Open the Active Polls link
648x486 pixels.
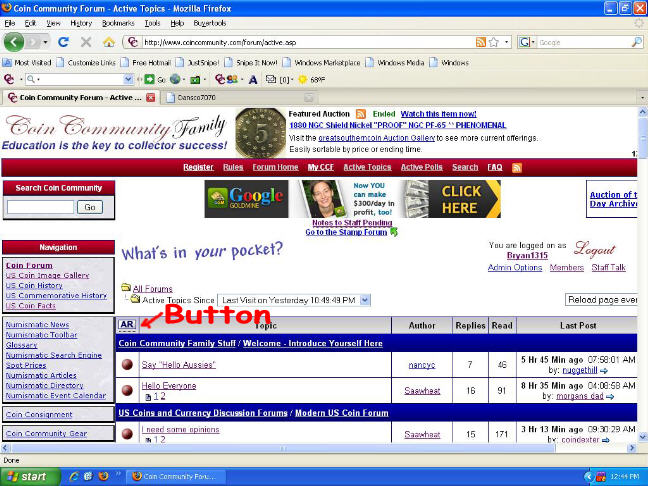tap(422, 167)
